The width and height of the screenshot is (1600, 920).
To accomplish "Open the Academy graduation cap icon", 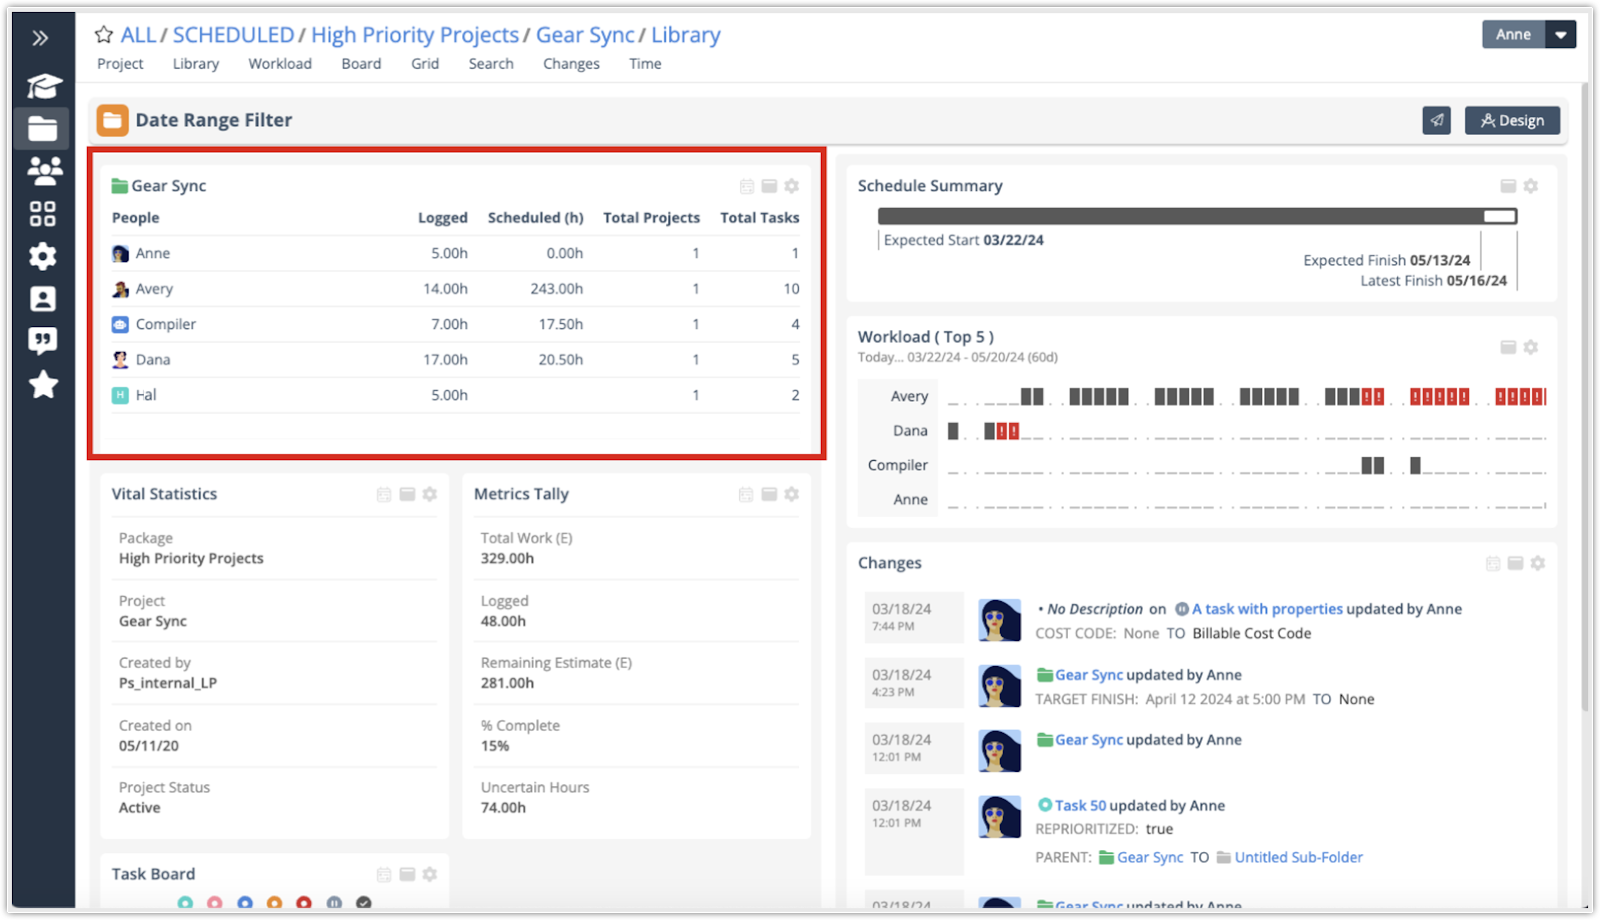I will pos(43,86).
